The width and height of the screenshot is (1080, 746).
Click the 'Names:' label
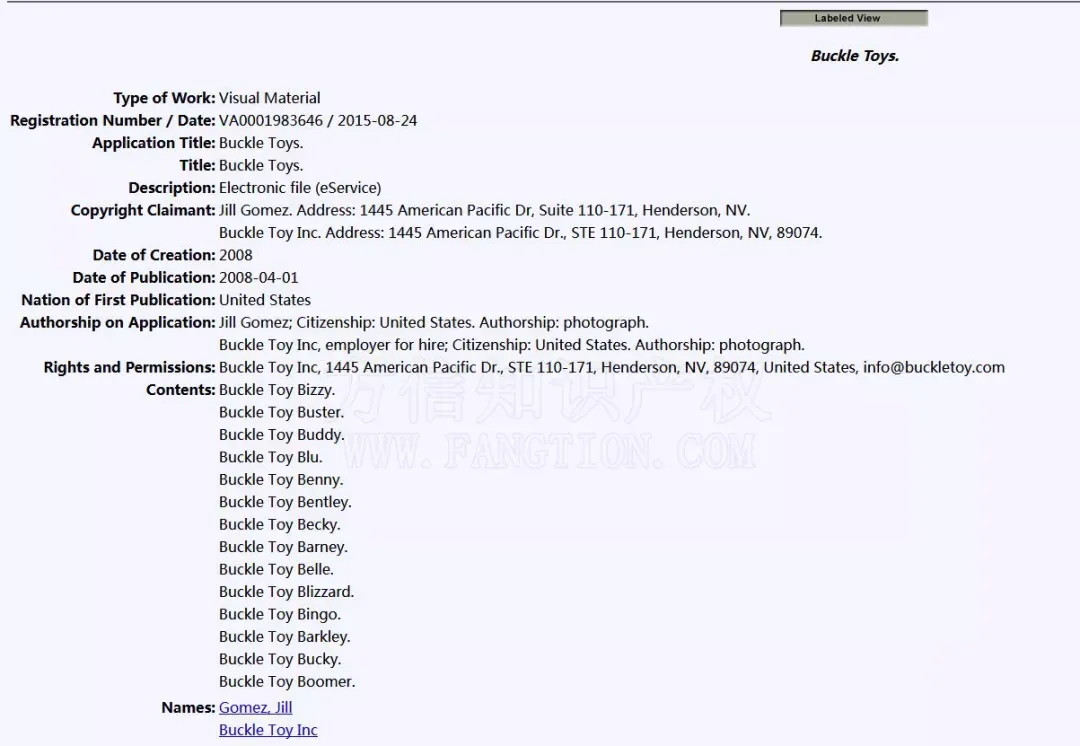[189, 707]
